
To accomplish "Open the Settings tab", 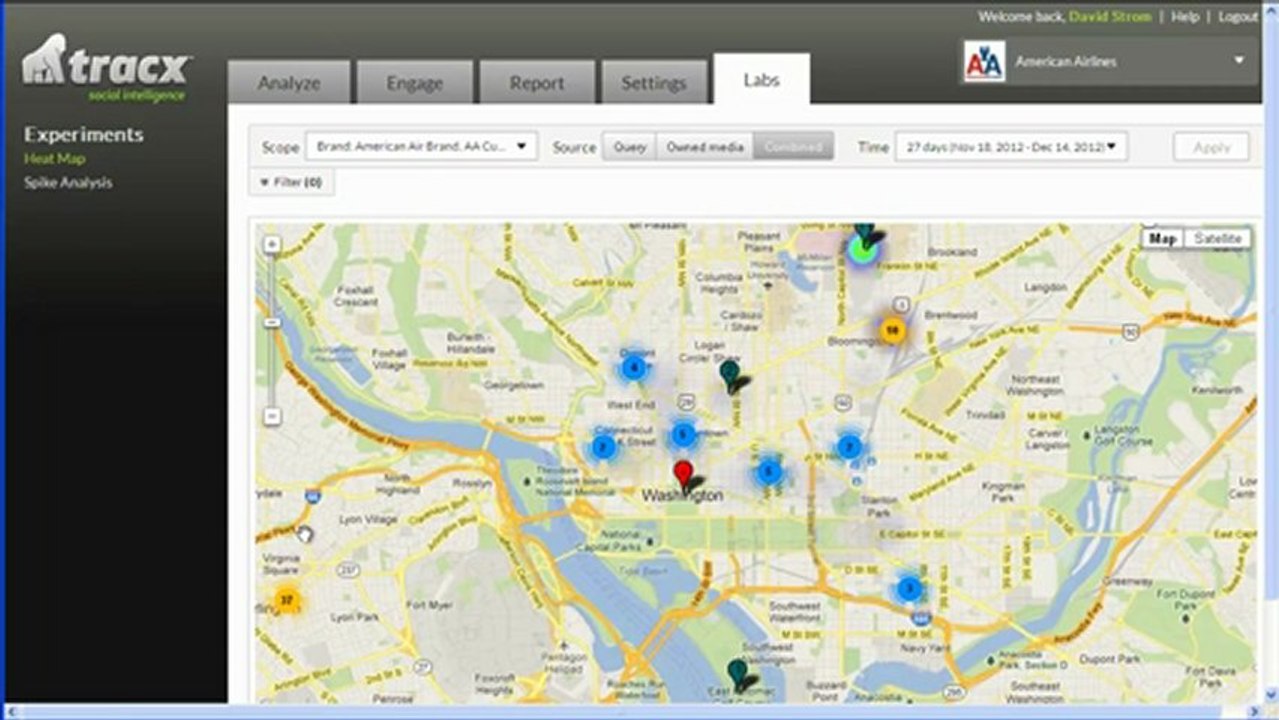I will pos(654,83).
